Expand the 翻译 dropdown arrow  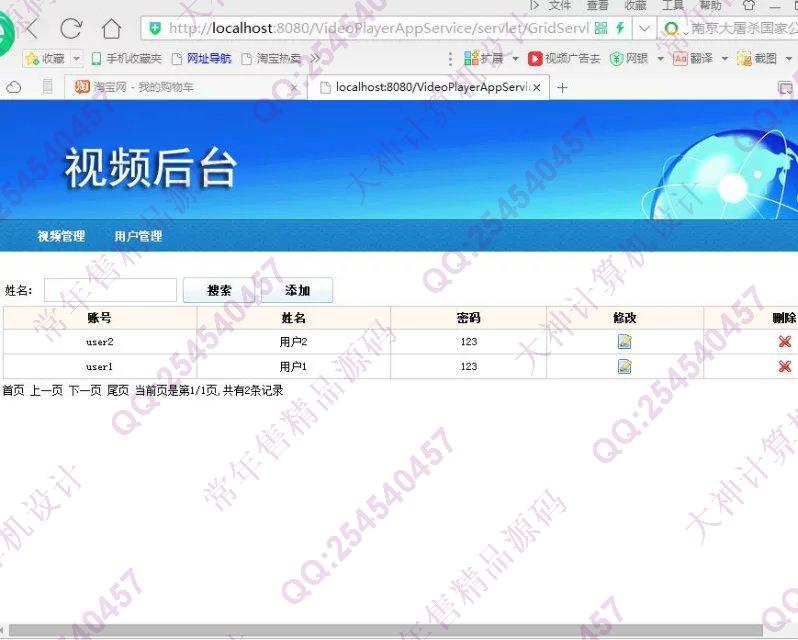(x=725, y=59)
